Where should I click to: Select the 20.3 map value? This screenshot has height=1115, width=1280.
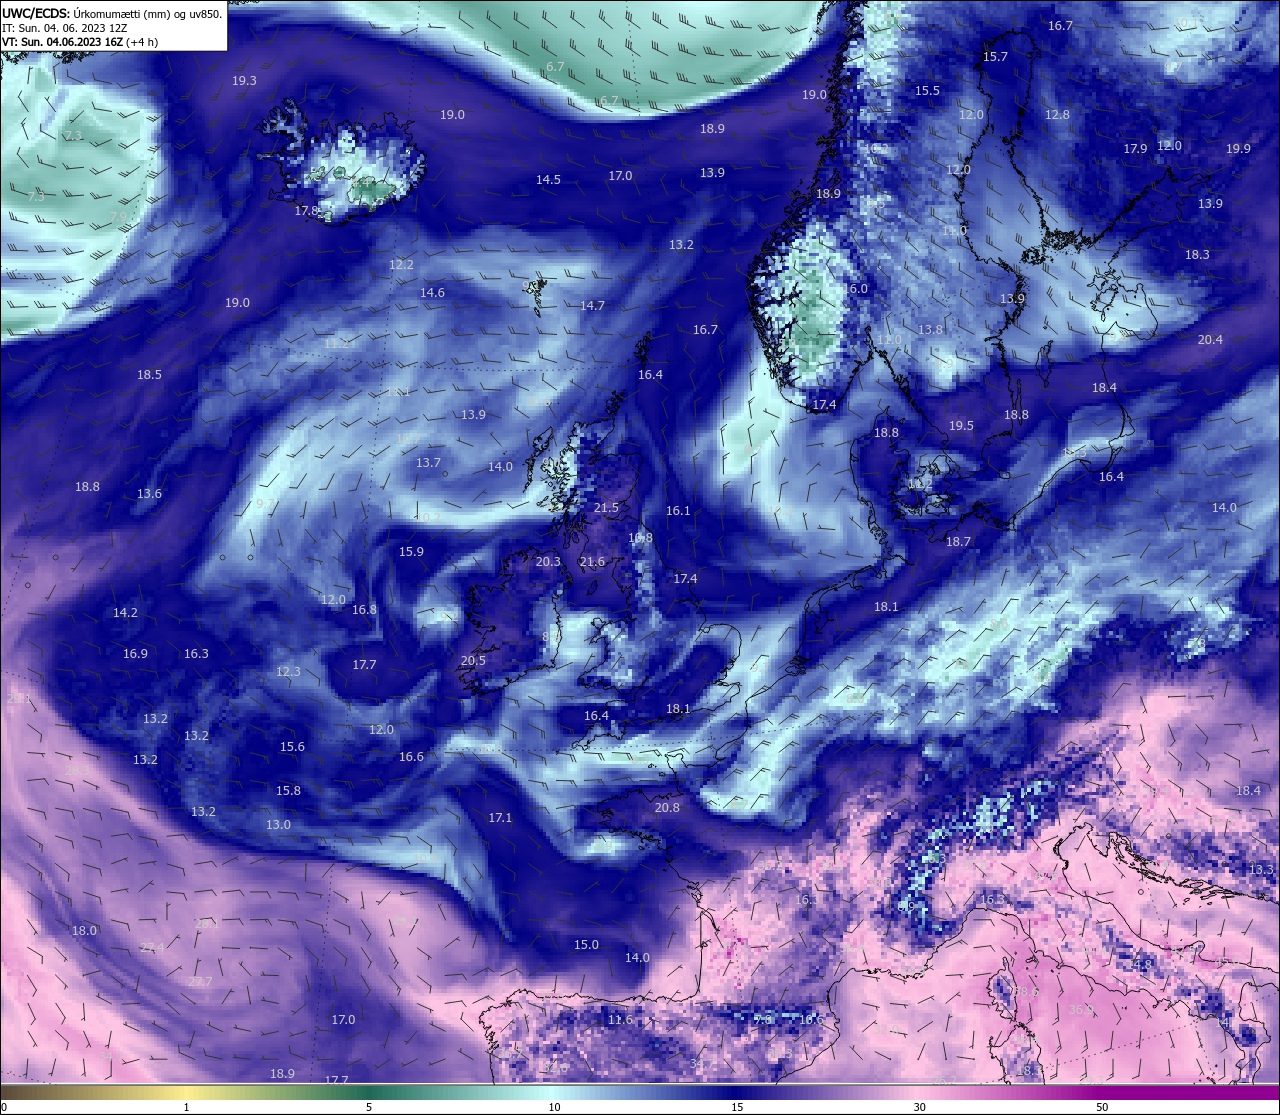(548, 562)
